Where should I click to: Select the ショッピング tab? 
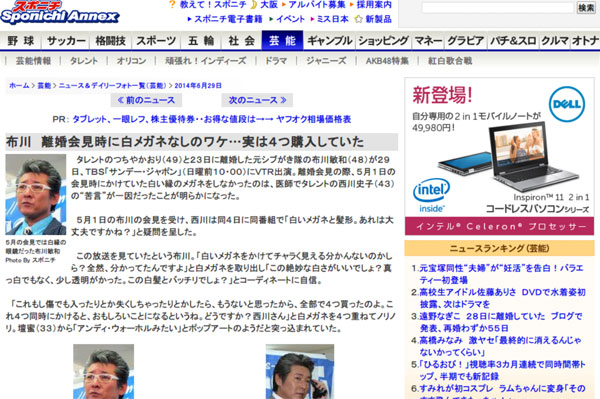click(x=383, y=41)
